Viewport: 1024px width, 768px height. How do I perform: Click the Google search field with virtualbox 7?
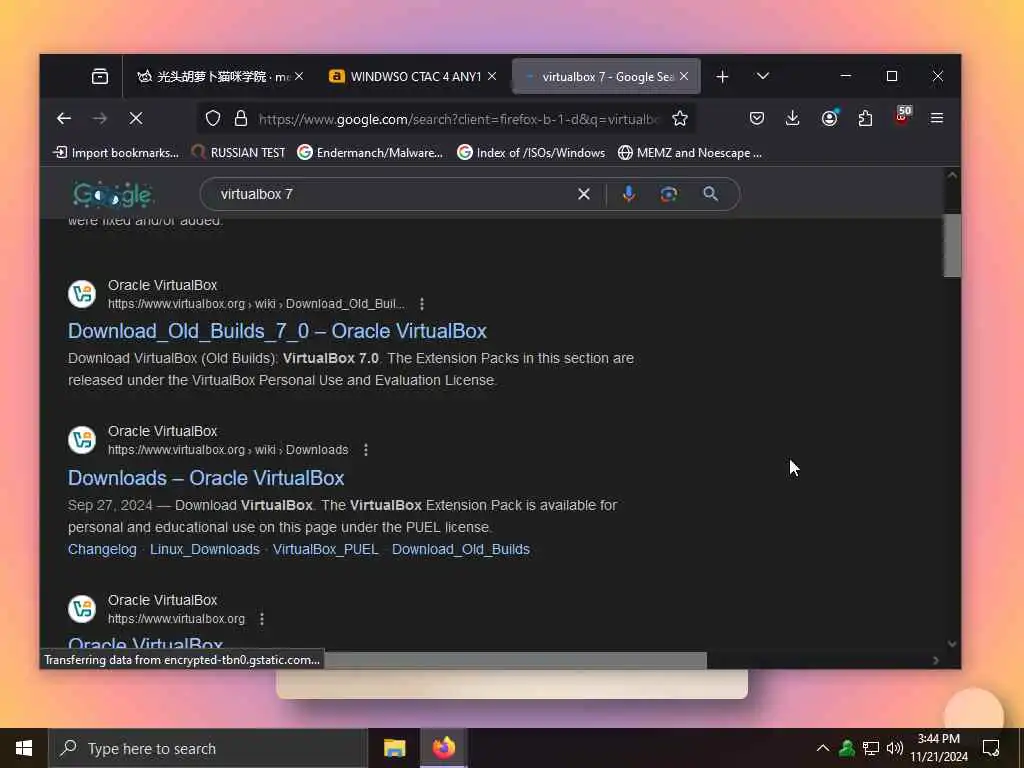(x=392, y=194)
